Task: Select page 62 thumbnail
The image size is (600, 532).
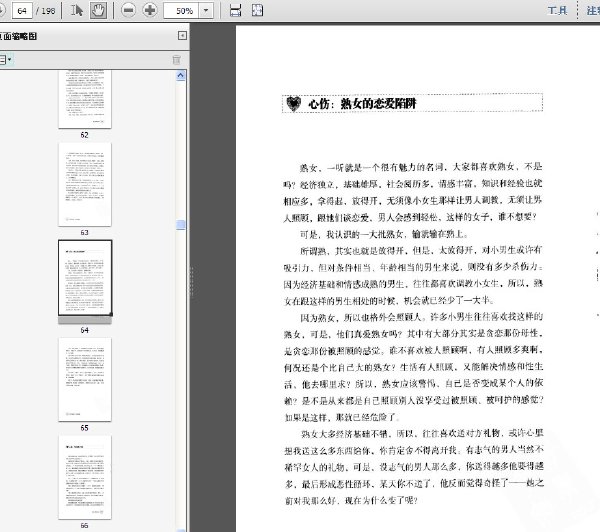Action: (85, 99)
